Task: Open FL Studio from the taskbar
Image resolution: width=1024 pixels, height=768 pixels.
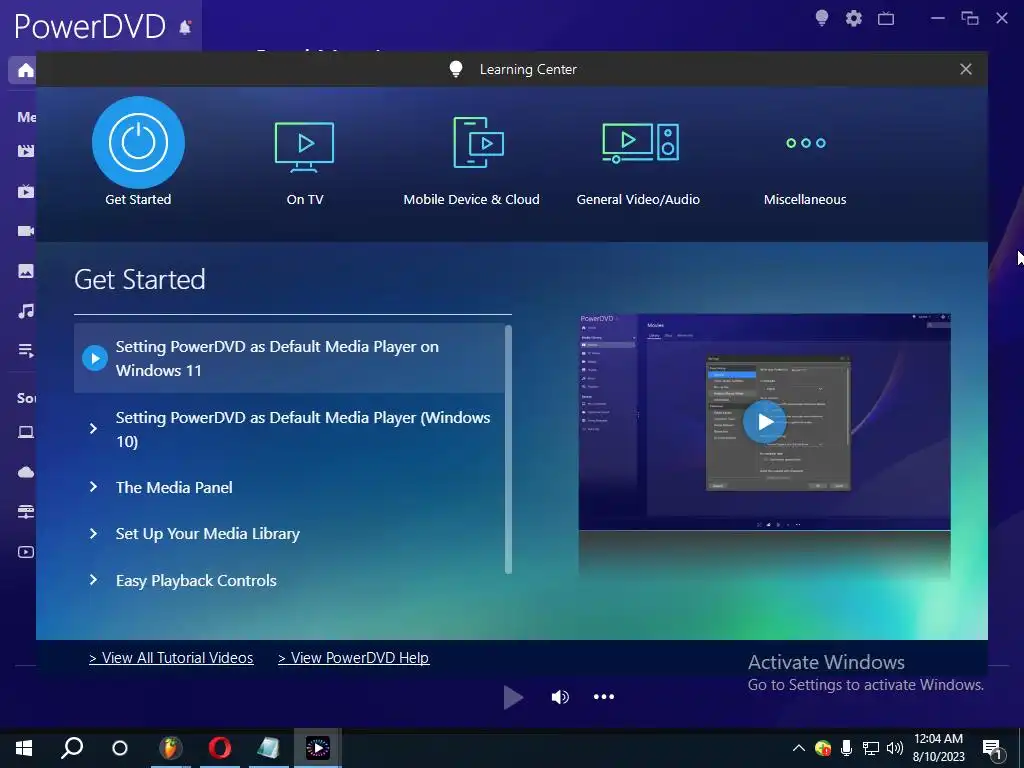Action: click(x=170, y=748)
